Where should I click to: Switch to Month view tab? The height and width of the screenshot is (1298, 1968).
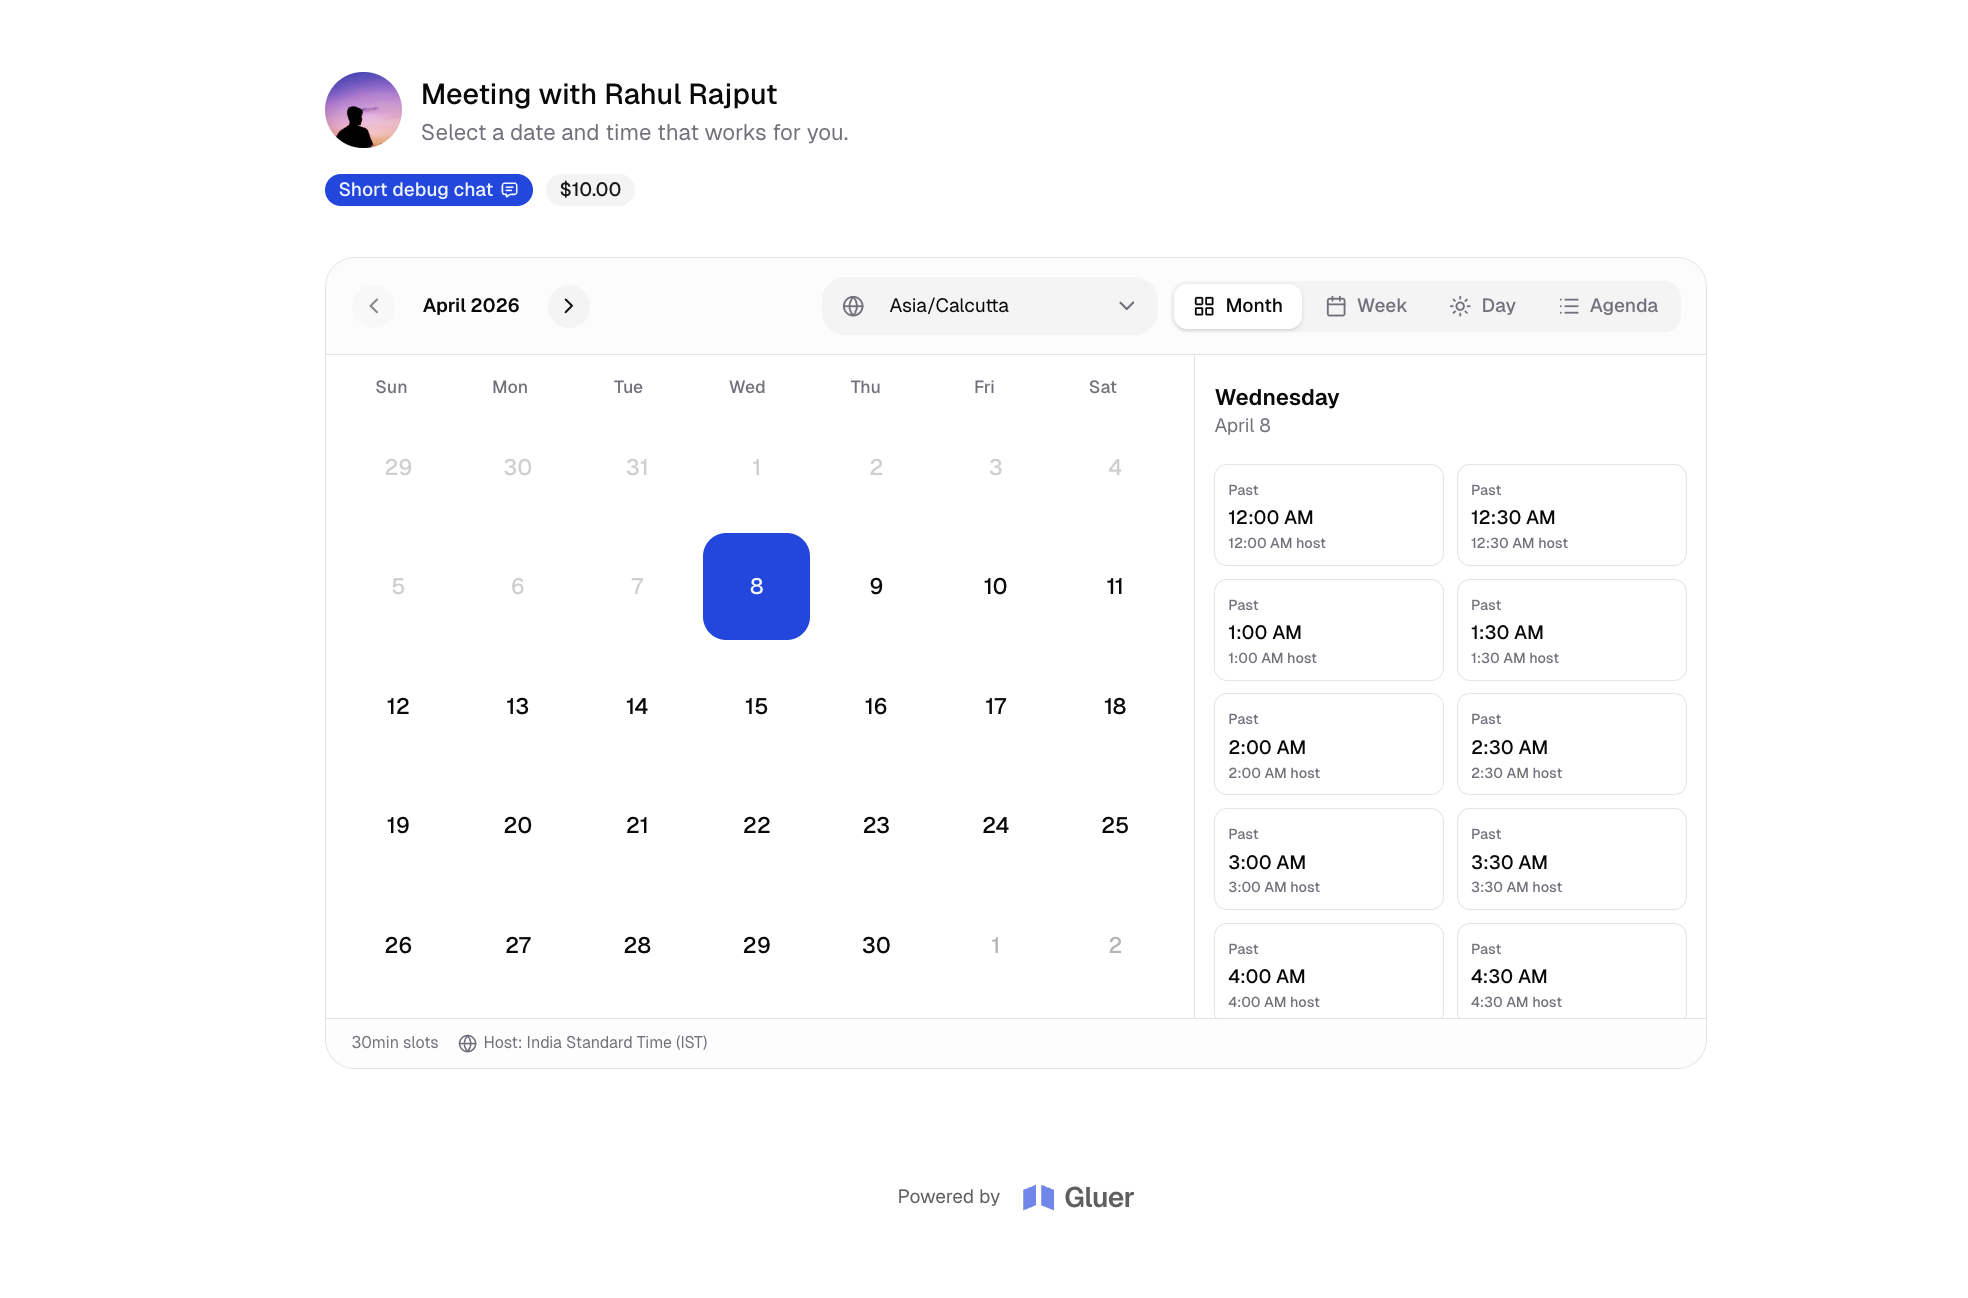pos(1238,306)
